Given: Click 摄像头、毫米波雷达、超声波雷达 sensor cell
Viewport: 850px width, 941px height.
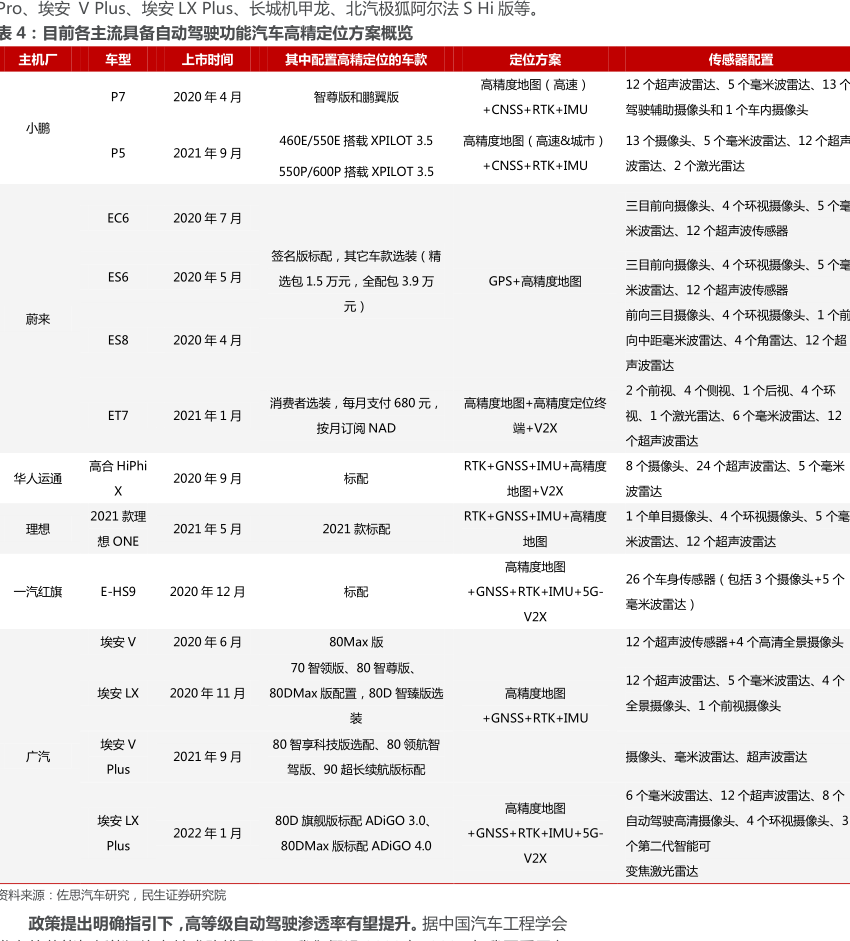Looking at the screenshot, I should pyautogui.click(x=716, y=757).
